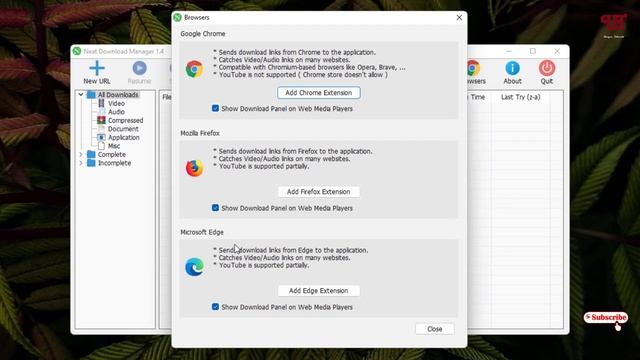Click the Browsers dialog title icon
This screenshot has height=360, width=640.
point(177,17)
